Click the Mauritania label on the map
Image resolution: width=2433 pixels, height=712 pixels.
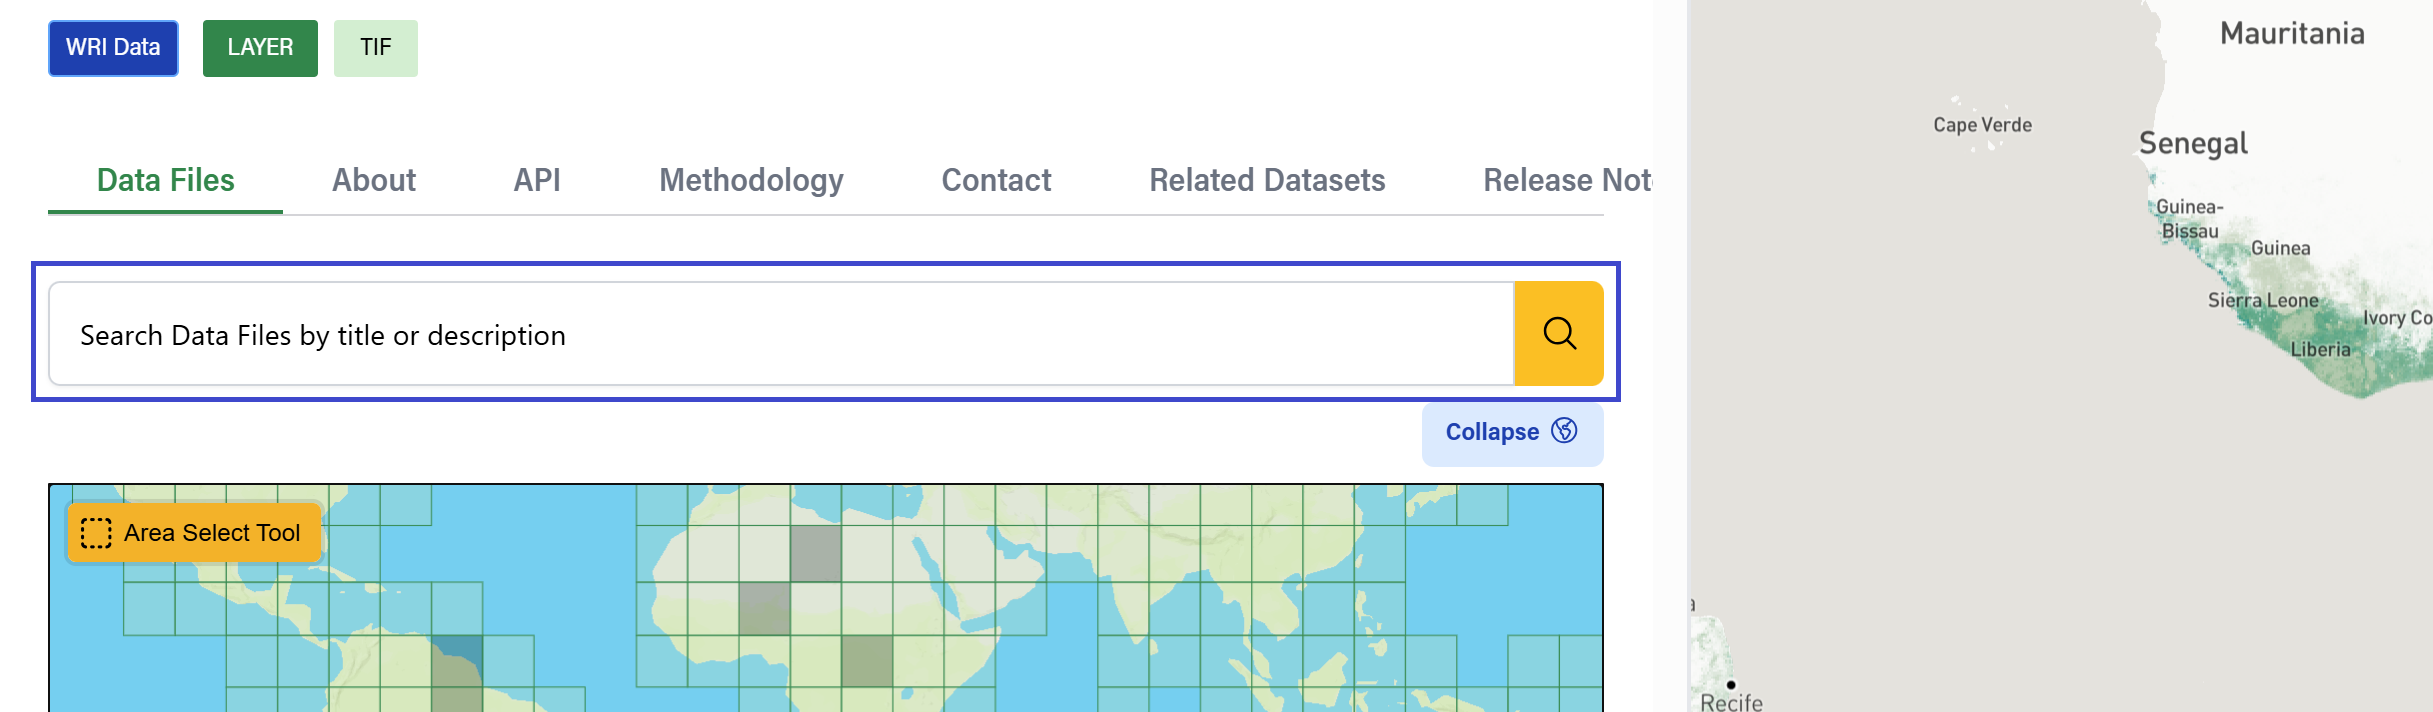click(2292, 34)
